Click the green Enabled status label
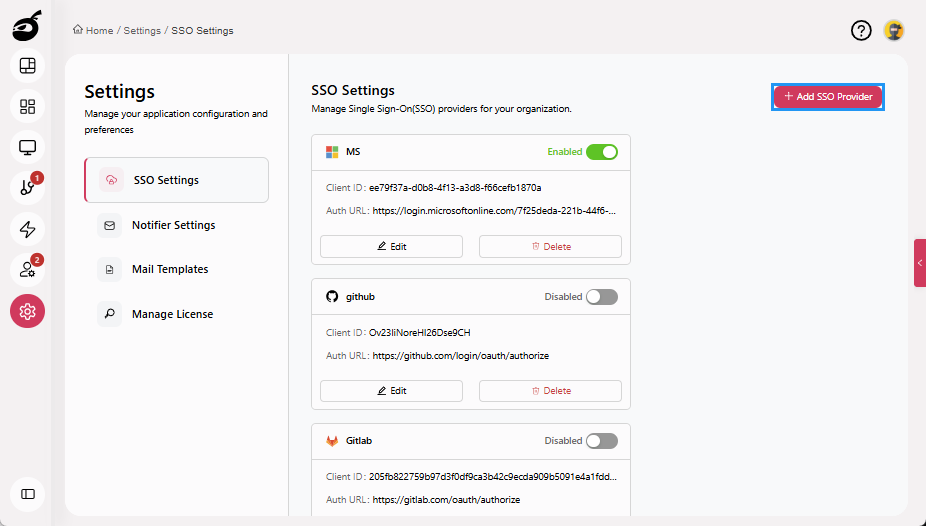 click(x=565, y=152)
